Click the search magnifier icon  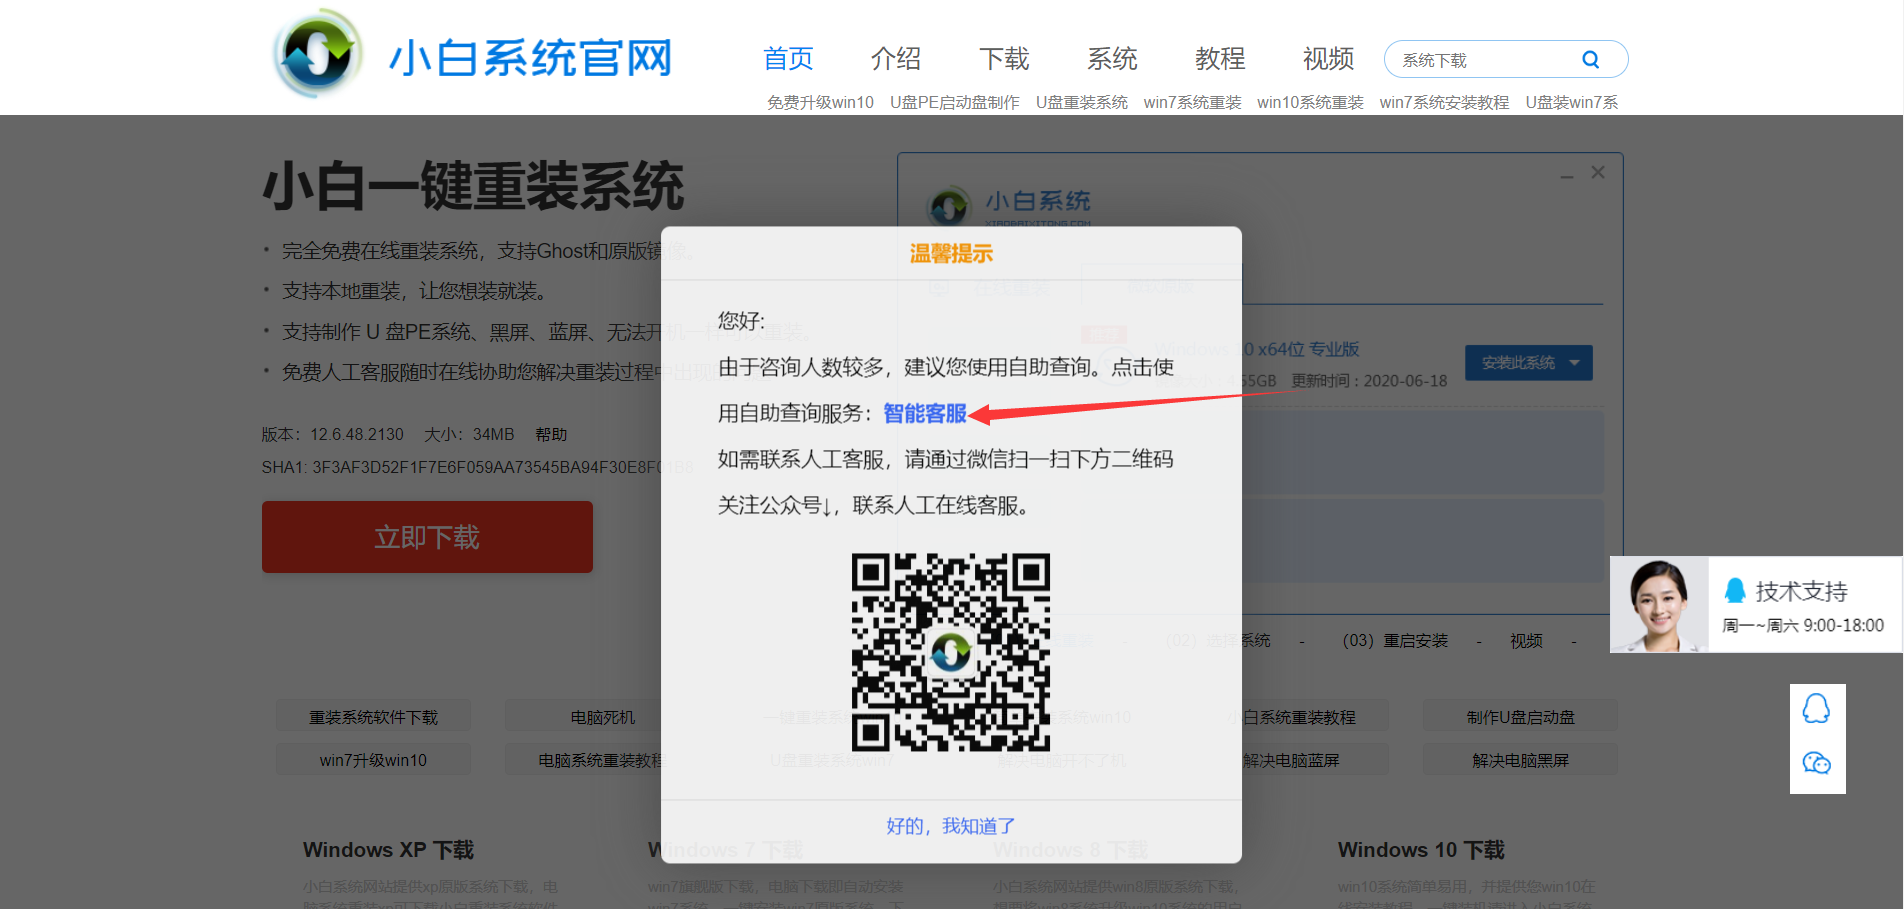point(1591,59)
